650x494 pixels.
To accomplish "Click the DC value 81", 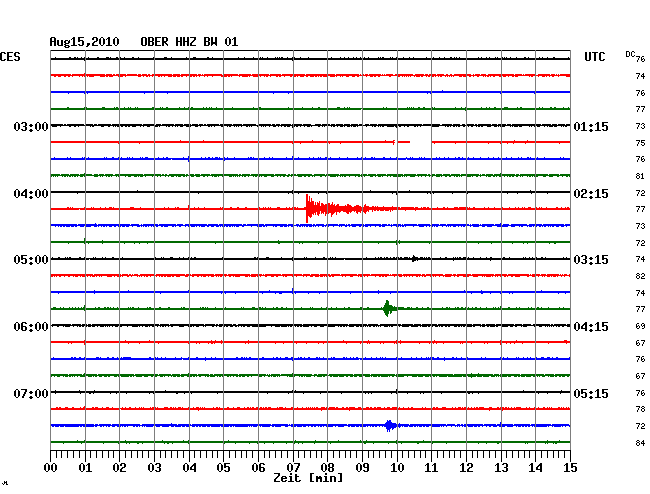I will [640, 176].
